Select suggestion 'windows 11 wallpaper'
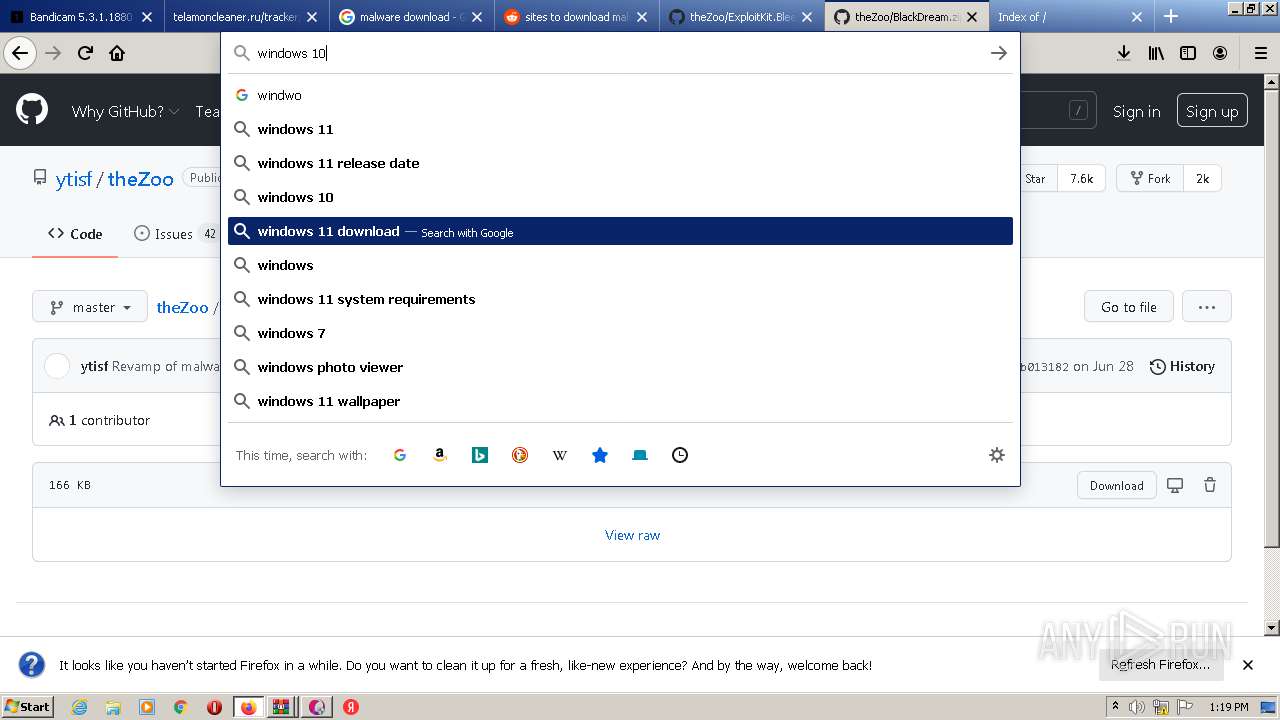Viewport: 1280px width, 720px height. pos(620,401)
